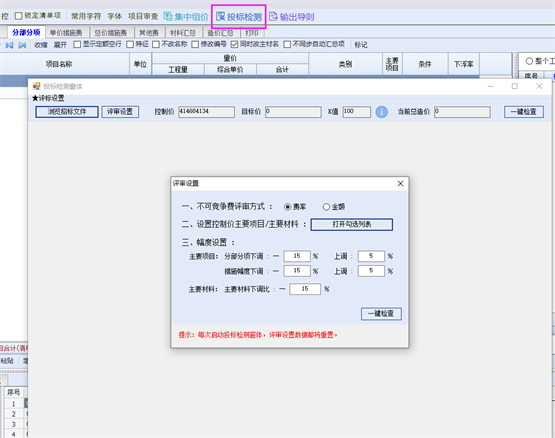Open the 输出导则 toolbar item
555x438 pixels.
pyautogui.click(x=292, y=17)
